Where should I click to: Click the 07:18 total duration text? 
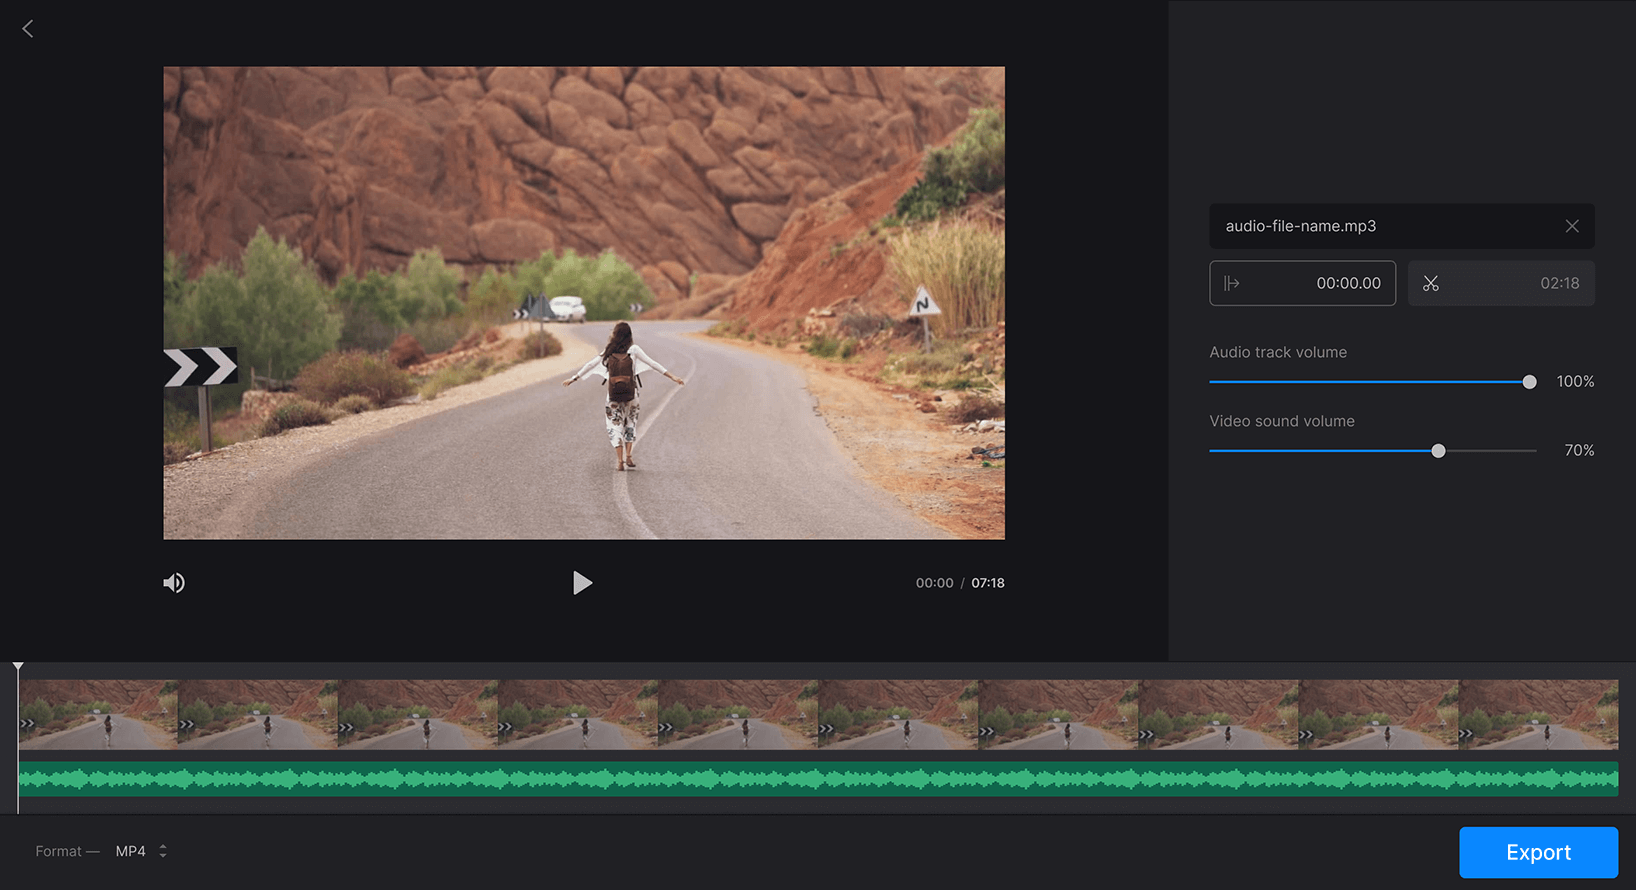(x=988, y=583)
